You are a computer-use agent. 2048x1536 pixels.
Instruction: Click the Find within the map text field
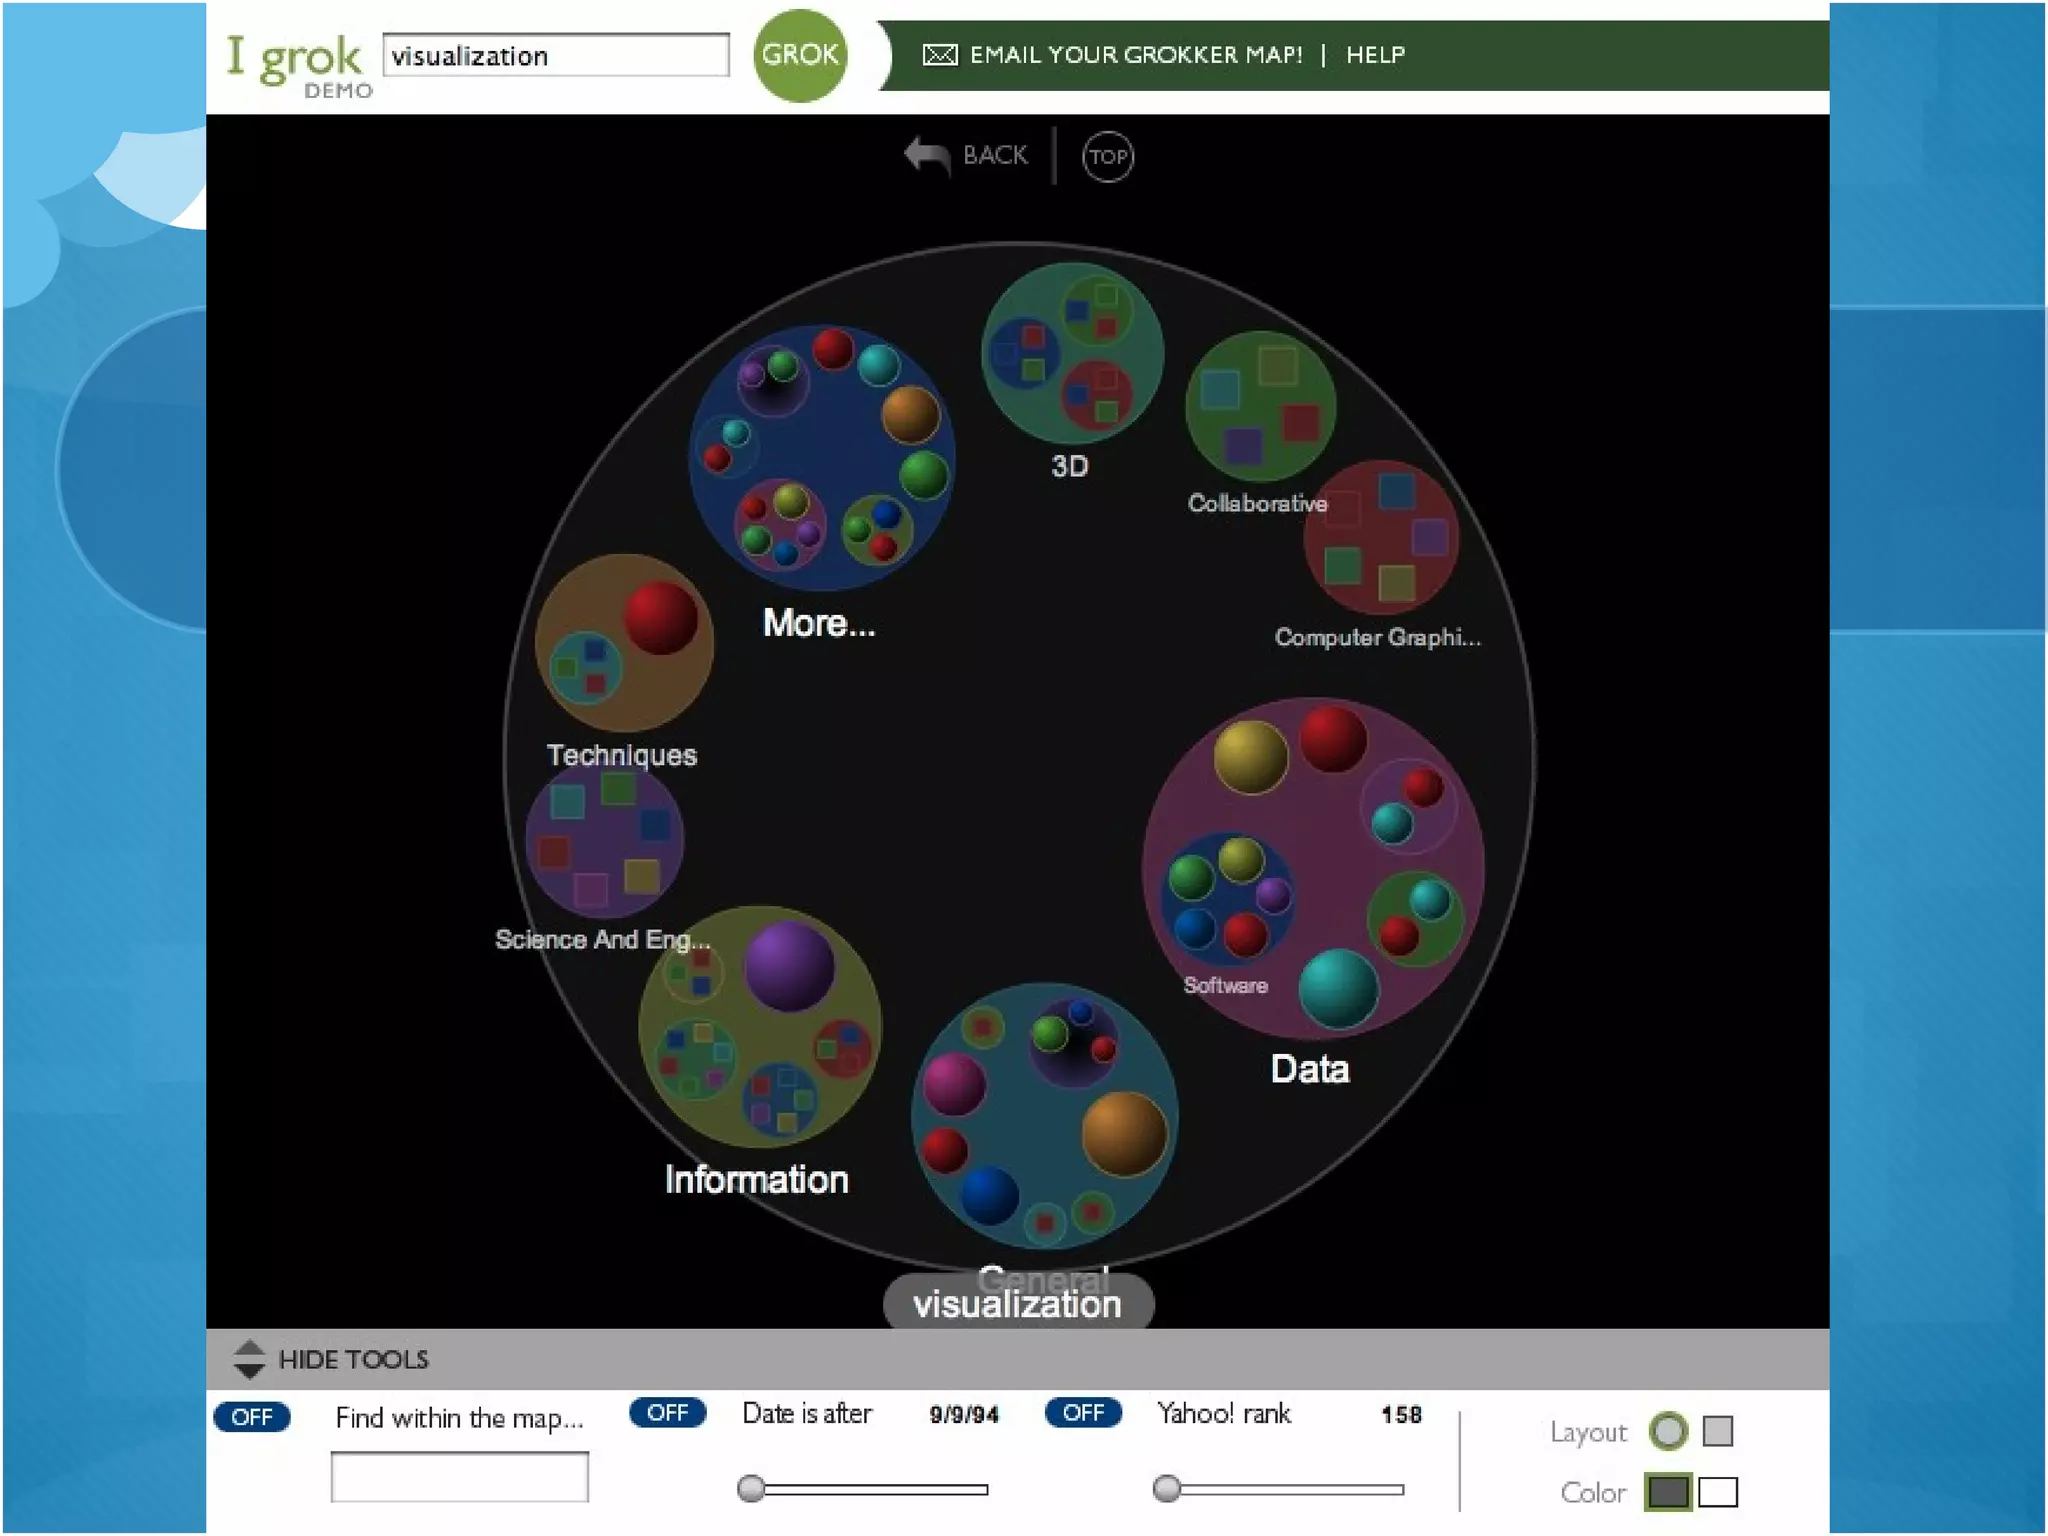pyautogui.click(x=459, y=1477)
